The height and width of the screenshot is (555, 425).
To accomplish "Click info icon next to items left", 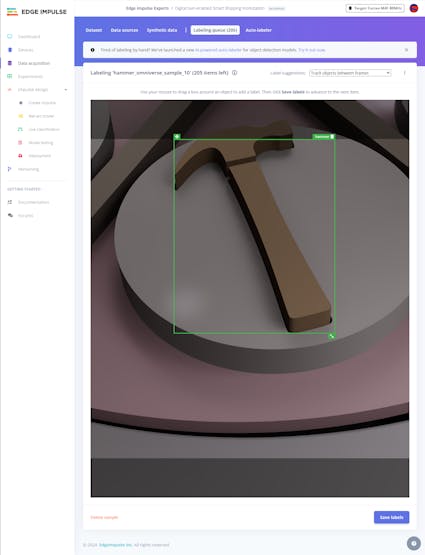I will 235,73.
